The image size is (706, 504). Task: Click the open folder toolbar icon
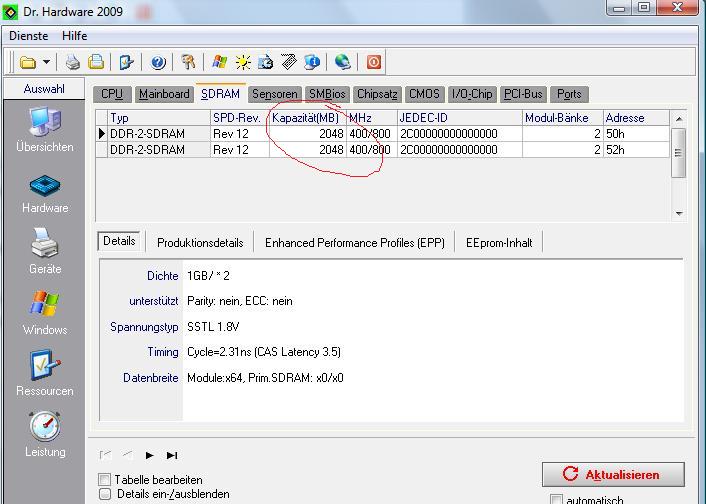point(28,62)
